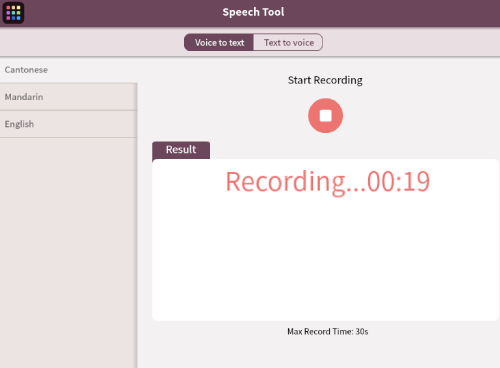
Task: Click the Start Recording label
Action: click(x=325, y=80)
